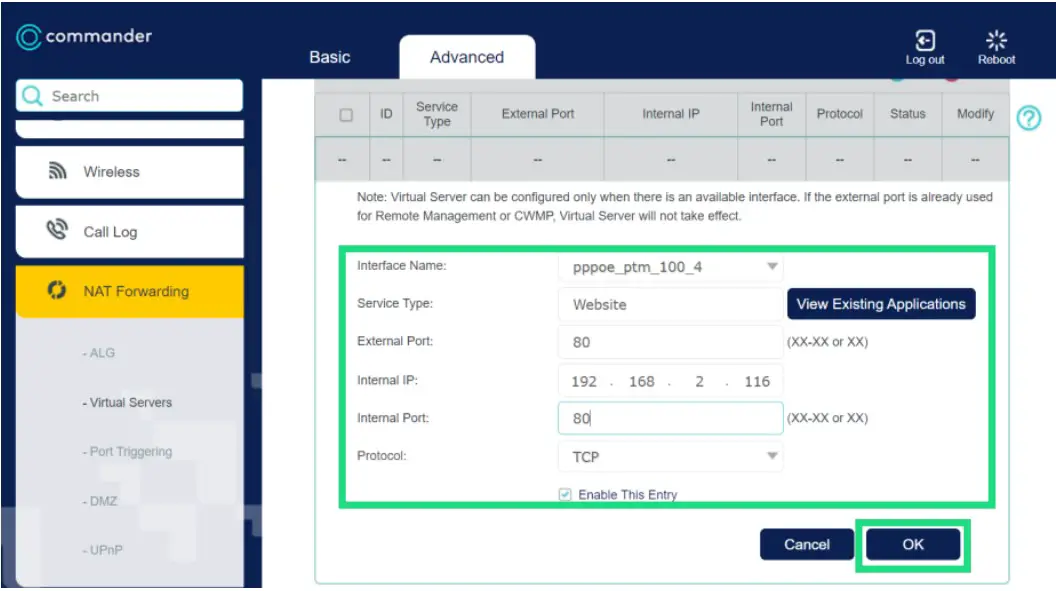1056x591 pixels.
Task: Click the OK button
Action: tap(913, 544)
